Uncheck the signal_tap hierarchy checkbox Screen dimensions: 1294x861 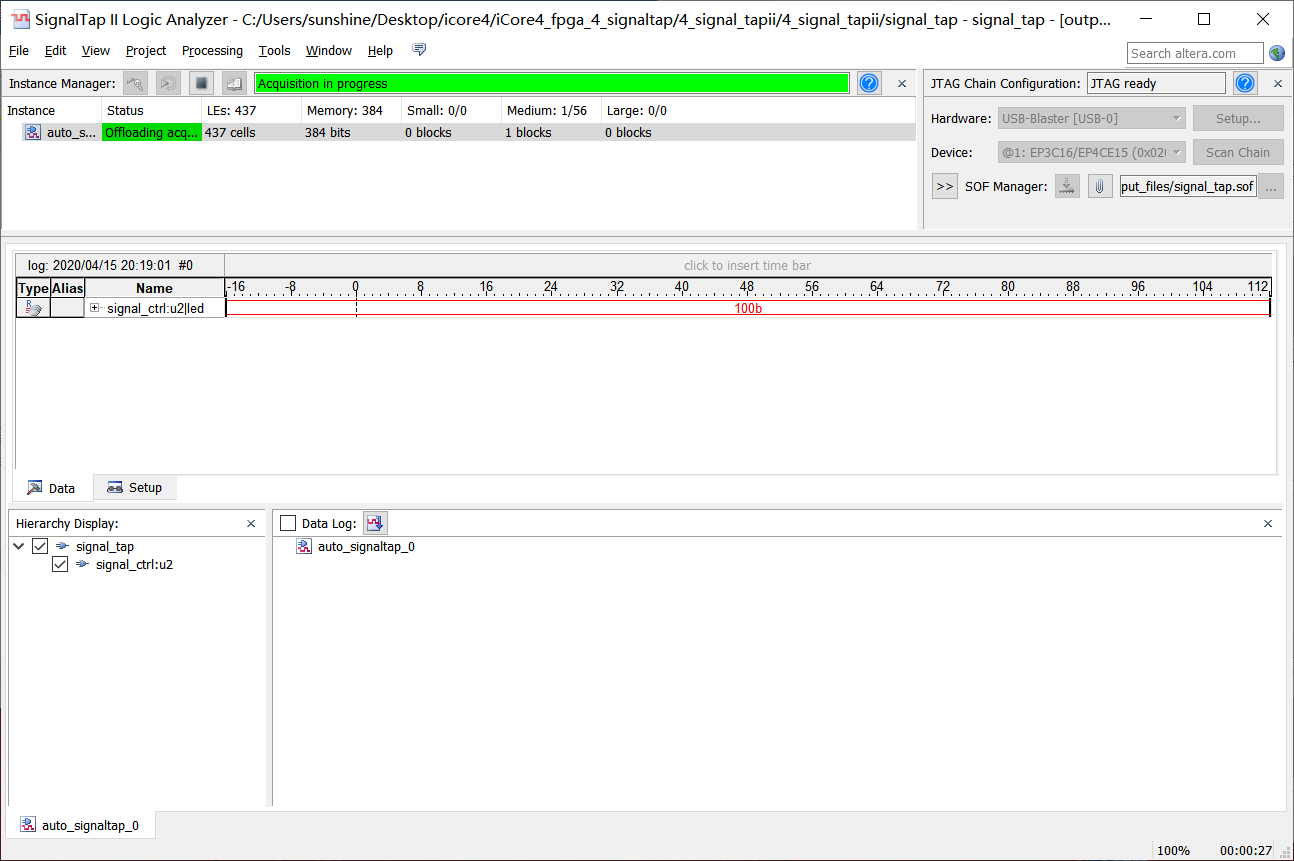(x=40, y=546)
